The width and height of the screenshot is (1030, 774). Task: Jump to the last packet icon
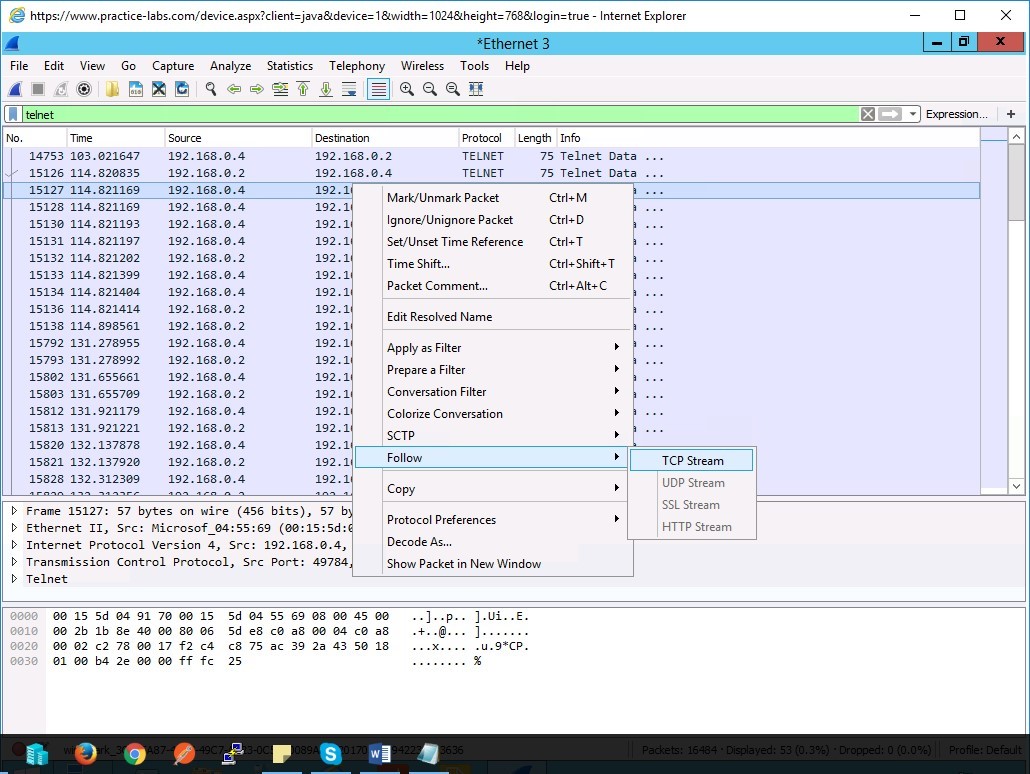point(326,89)
